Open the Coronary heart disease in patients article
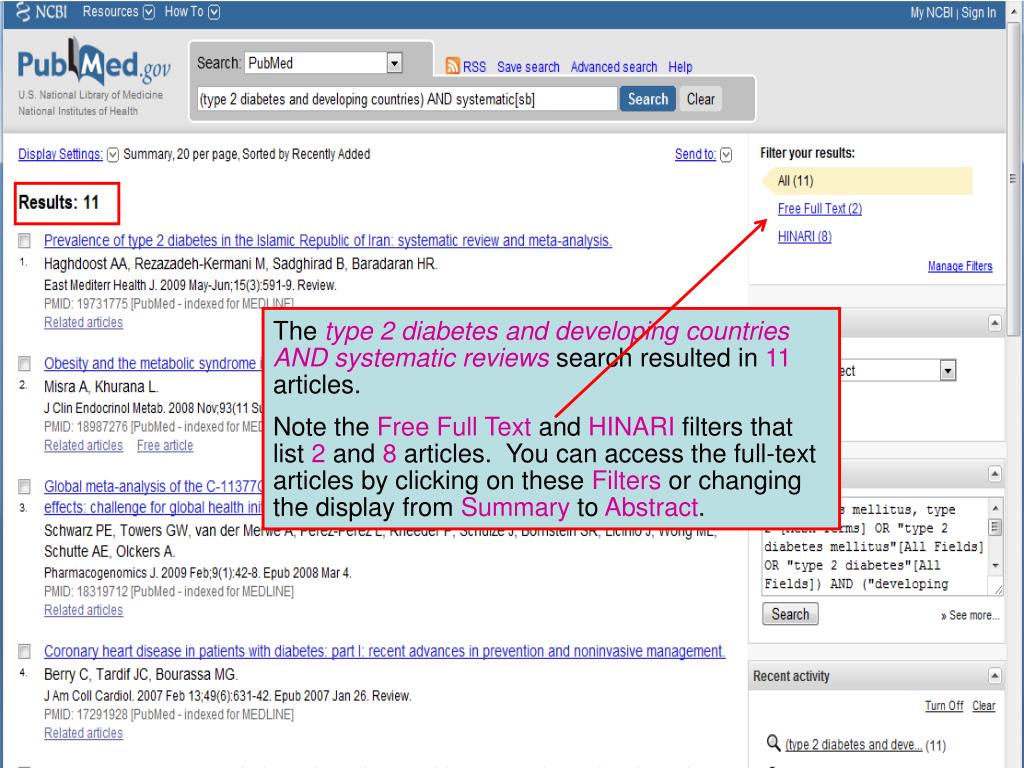Screen dimensions: 1024x768 click(385, 651)
